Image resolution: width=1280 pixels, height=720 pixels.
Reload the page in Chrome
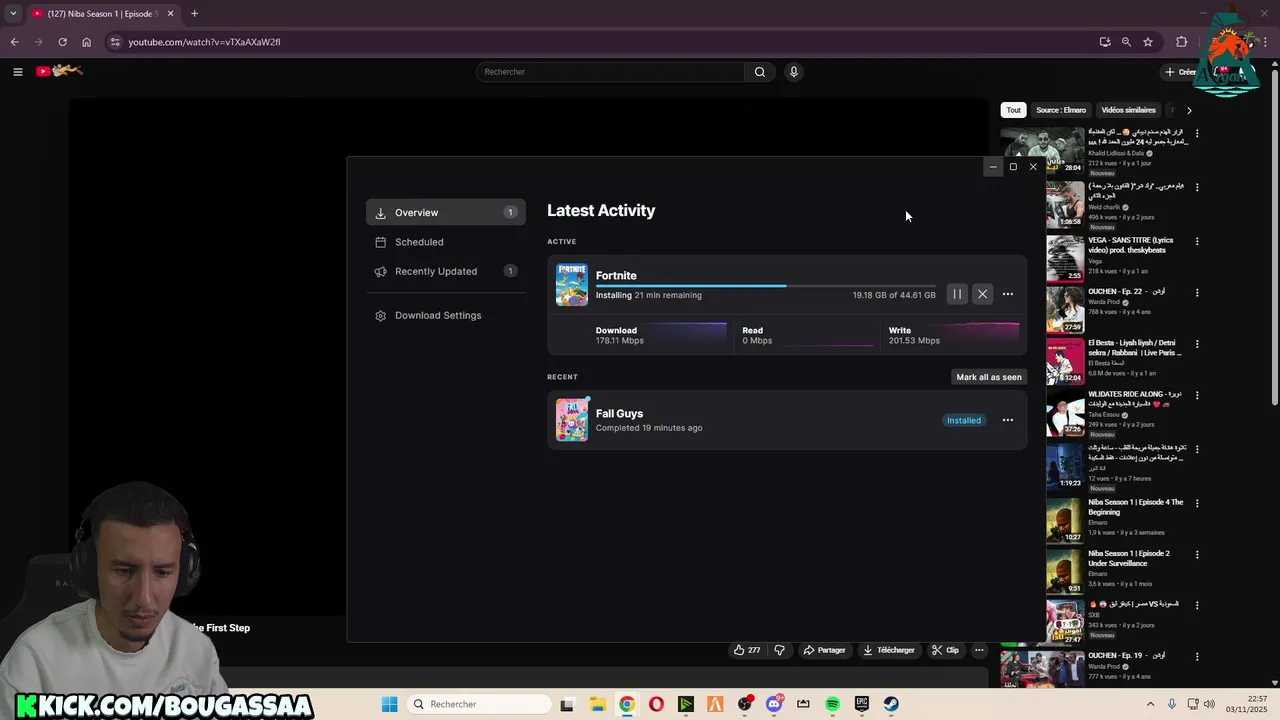62,42
